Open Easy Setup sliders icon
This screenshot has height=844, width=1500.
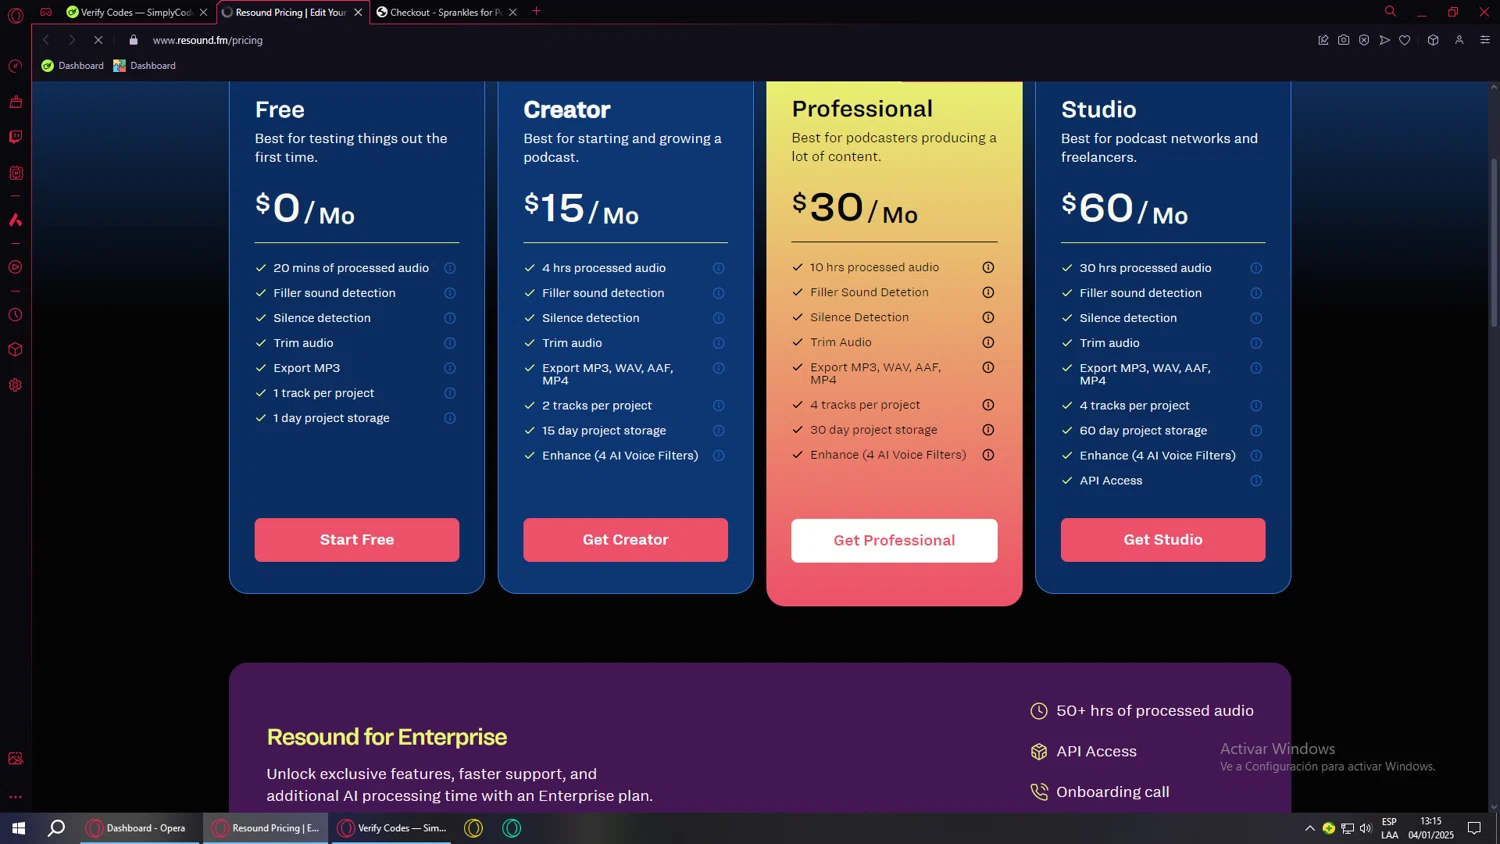coord(1485,40)
